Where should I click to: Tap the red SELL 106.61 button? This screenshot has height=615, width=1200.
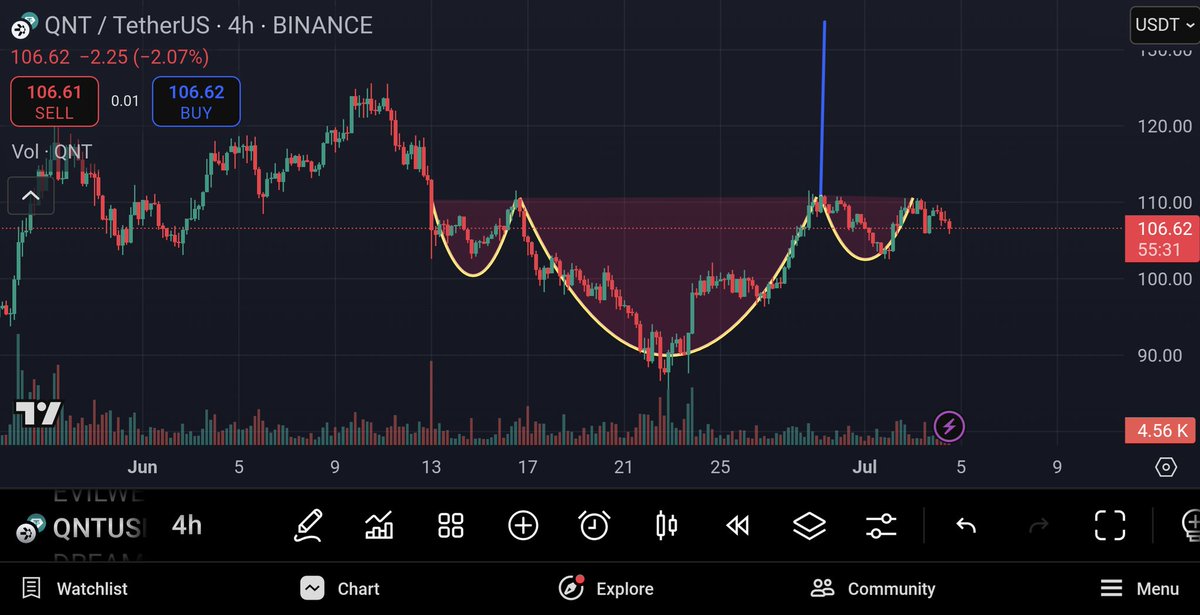click(55, 102)
